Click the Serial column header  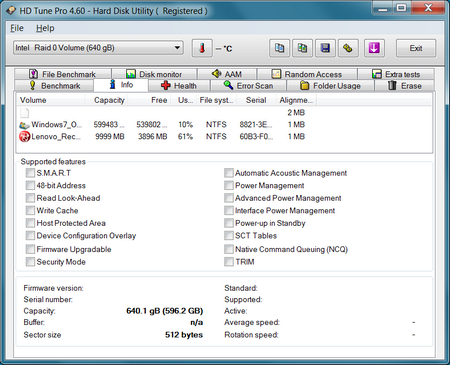pyautogui.click(x=256, y=100)
